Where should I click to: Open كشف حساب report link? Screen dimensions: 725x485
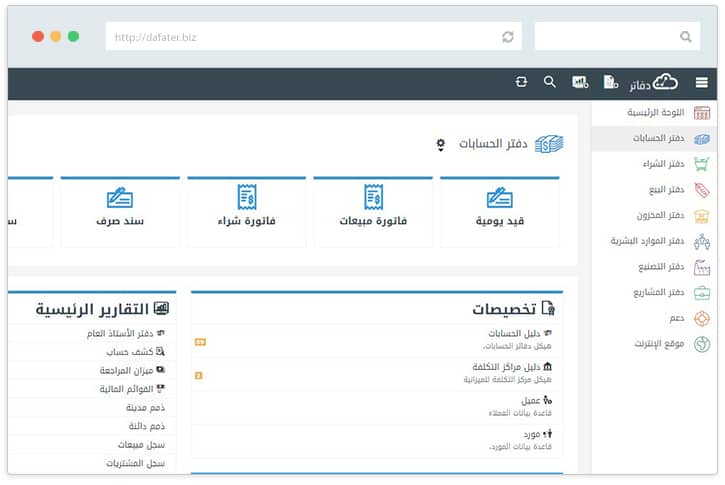point(130,352)
